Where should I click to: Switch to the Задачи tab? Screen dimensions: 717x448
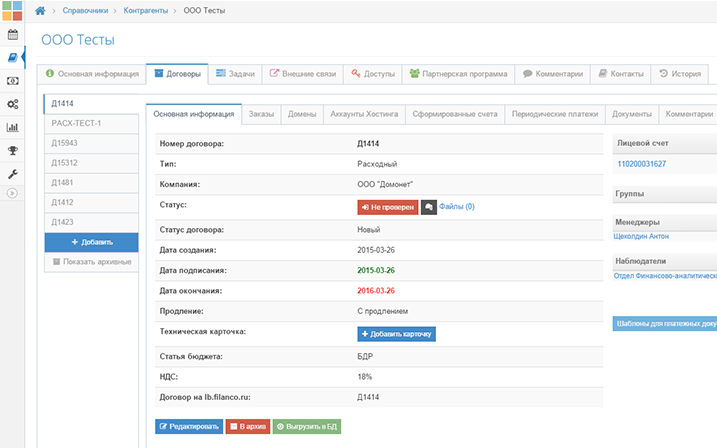[x=235, y=74]
